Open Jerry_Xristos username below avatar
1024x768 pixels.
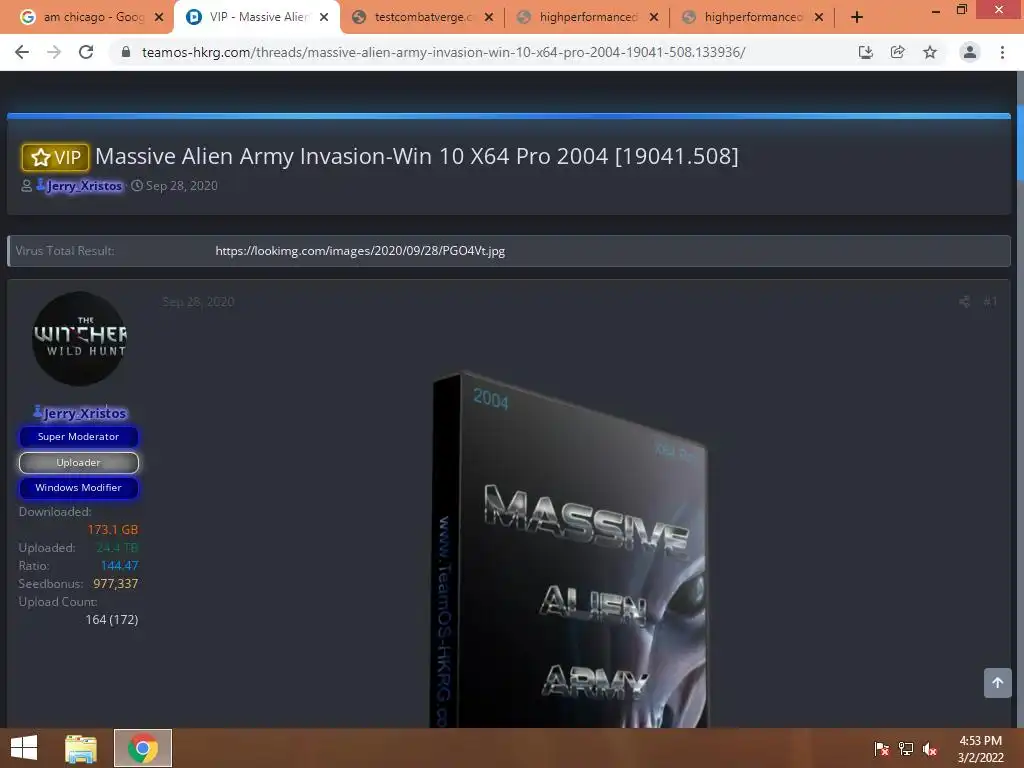[x=85, y=413]
